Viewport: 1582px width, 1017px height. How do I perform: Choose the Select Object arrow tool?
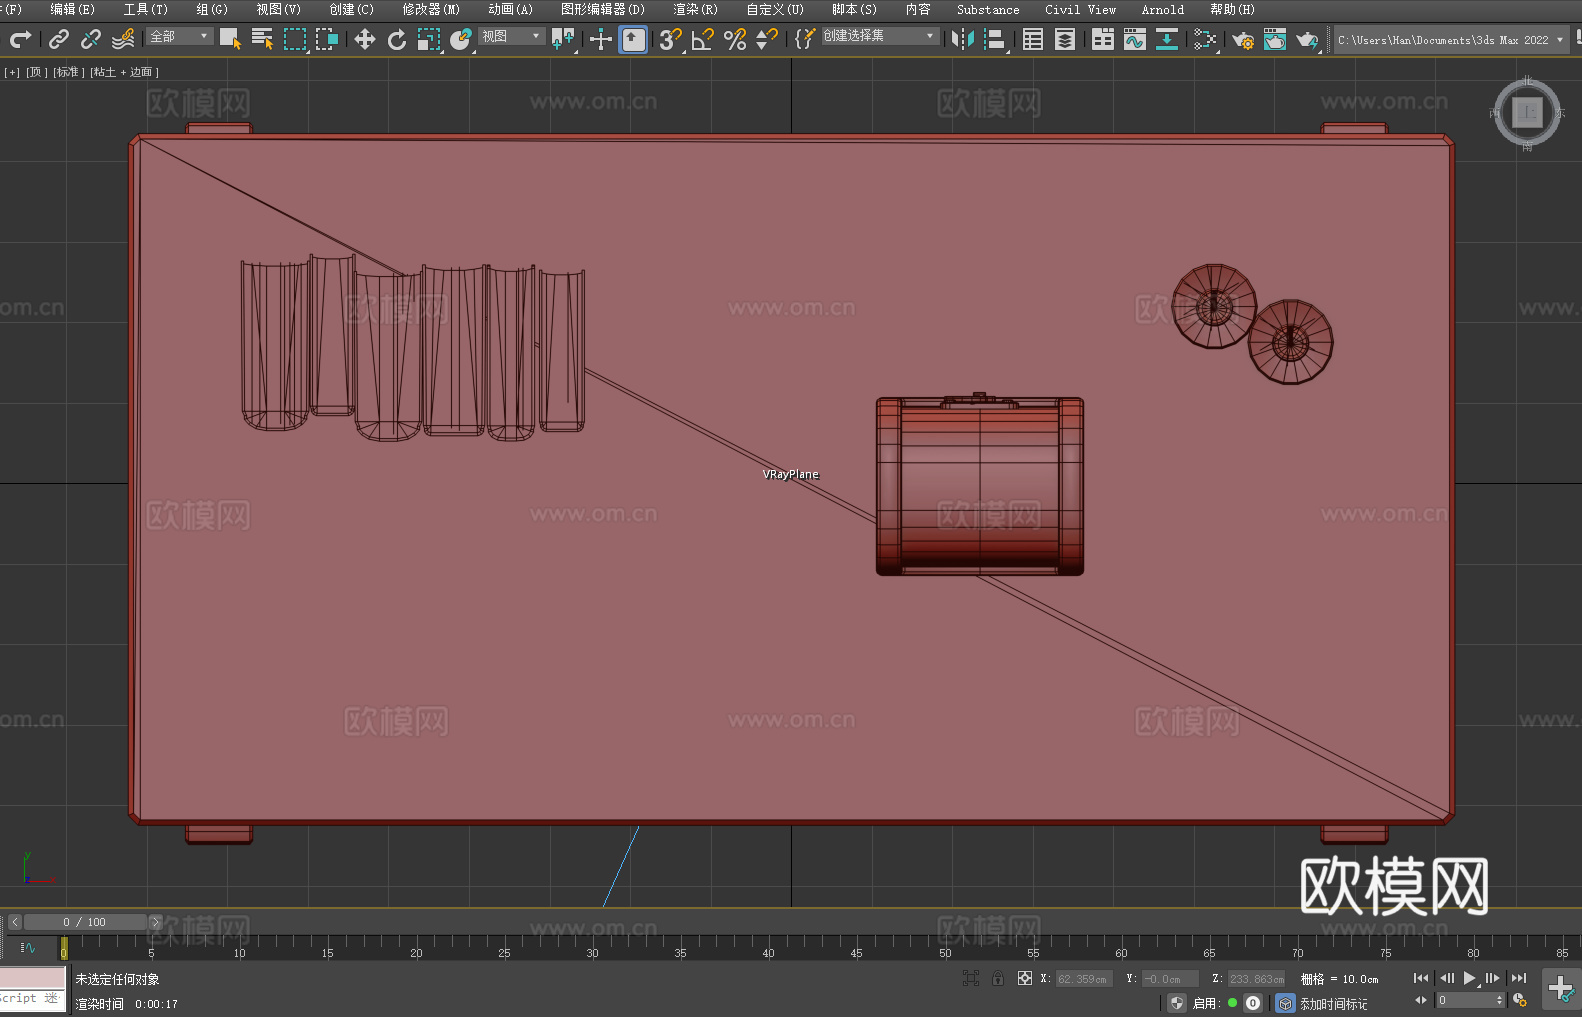pyautogui.click(x=230, y=39)
